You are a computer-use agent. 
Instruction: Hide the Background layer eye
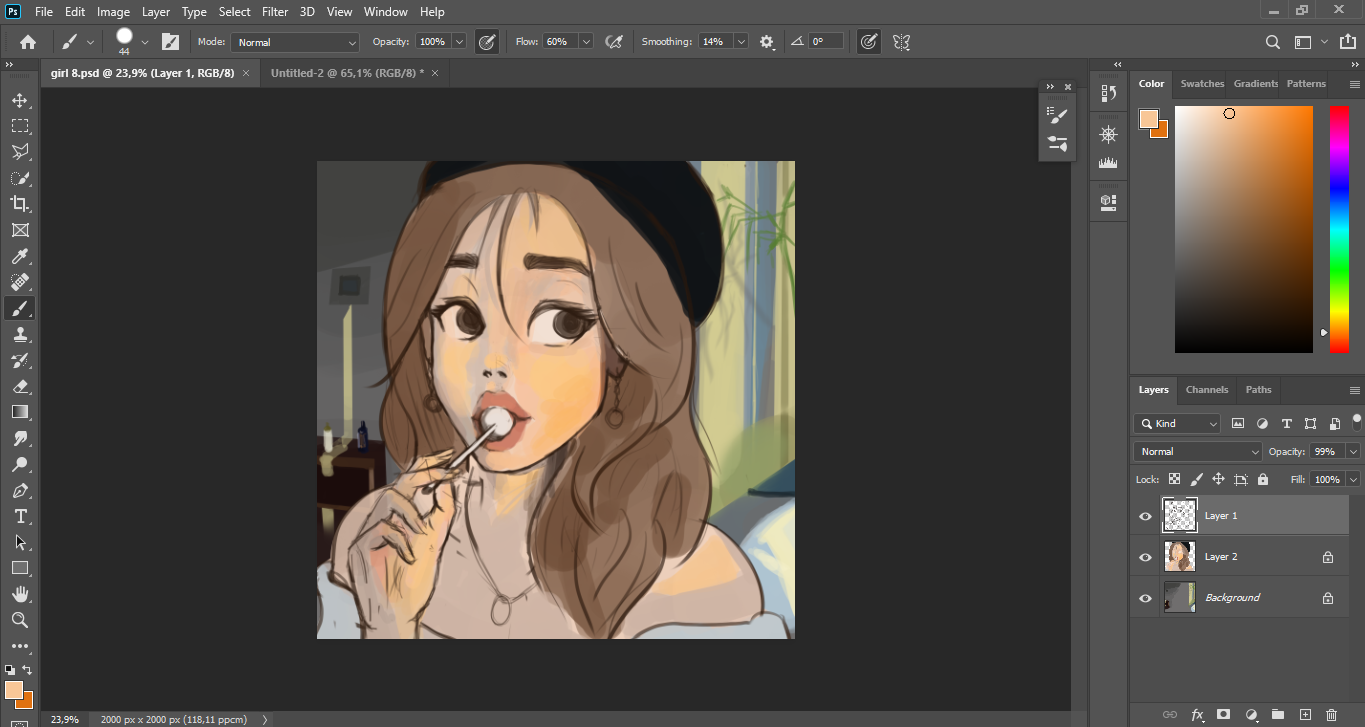(x=1146, y=598)
